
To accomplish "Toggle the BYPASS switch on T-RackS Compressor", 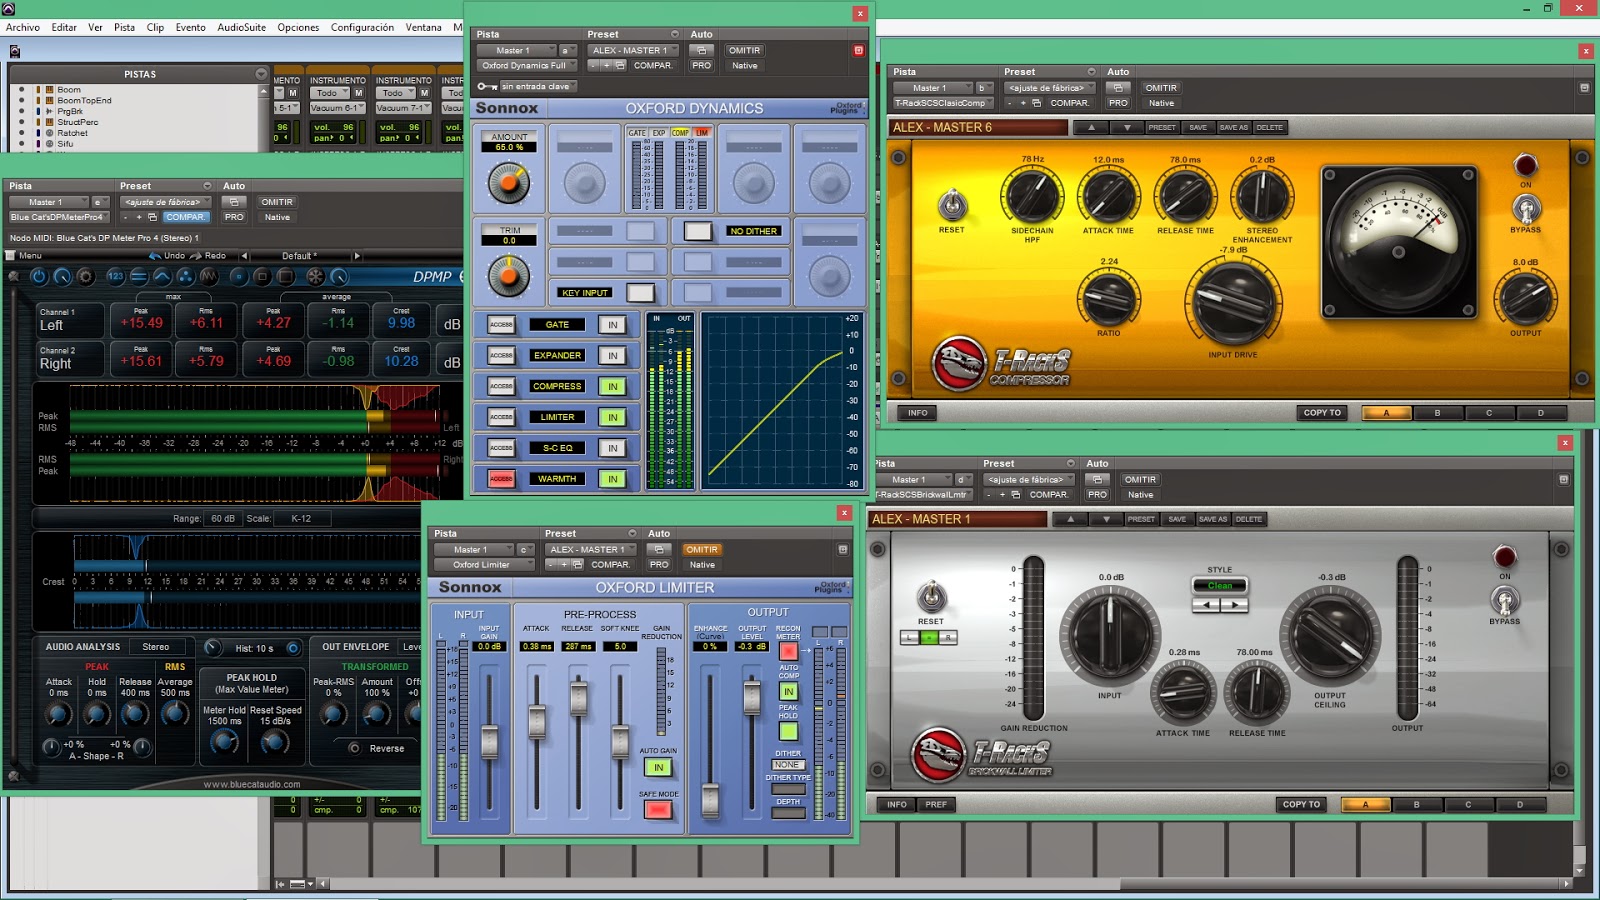I will (1525, 209).
